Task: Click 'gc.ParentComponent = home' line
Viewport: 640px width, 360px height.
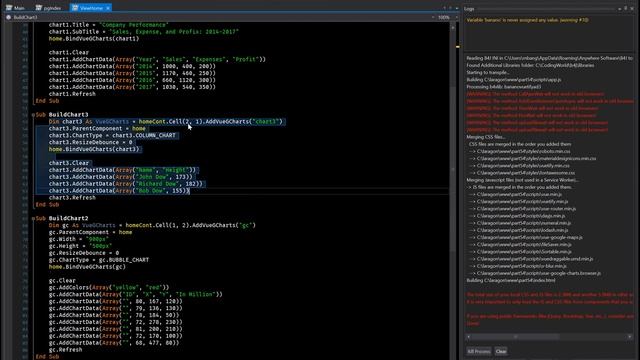Action: 90,232
